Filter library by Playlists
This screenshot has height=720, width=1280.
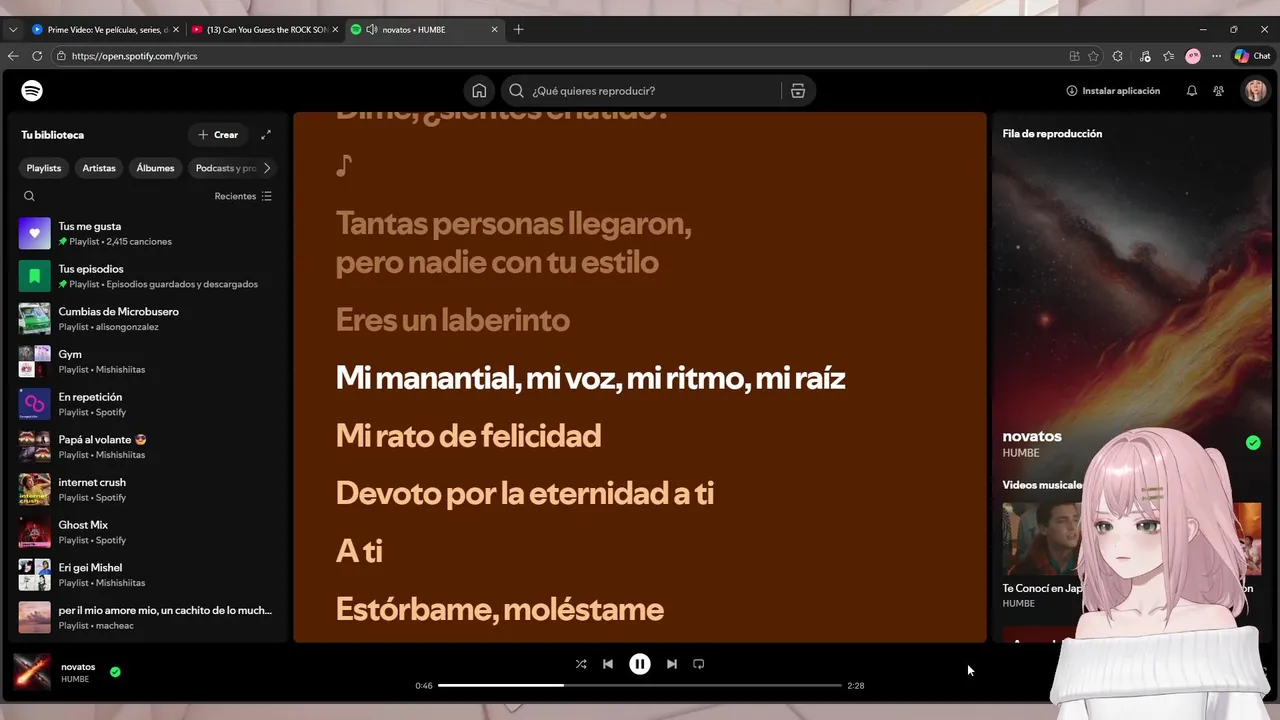[x=44, y=168]
